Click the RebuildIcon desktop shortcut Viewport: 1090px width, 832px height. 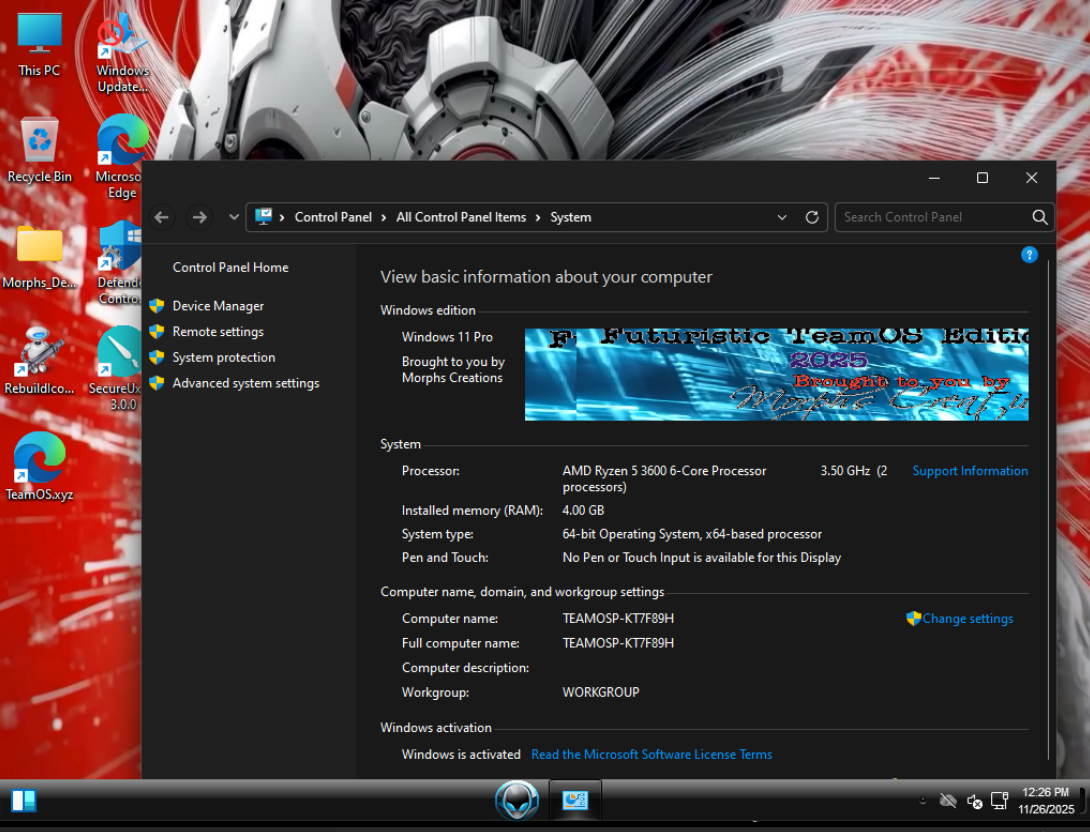click(x=39, y=360)
